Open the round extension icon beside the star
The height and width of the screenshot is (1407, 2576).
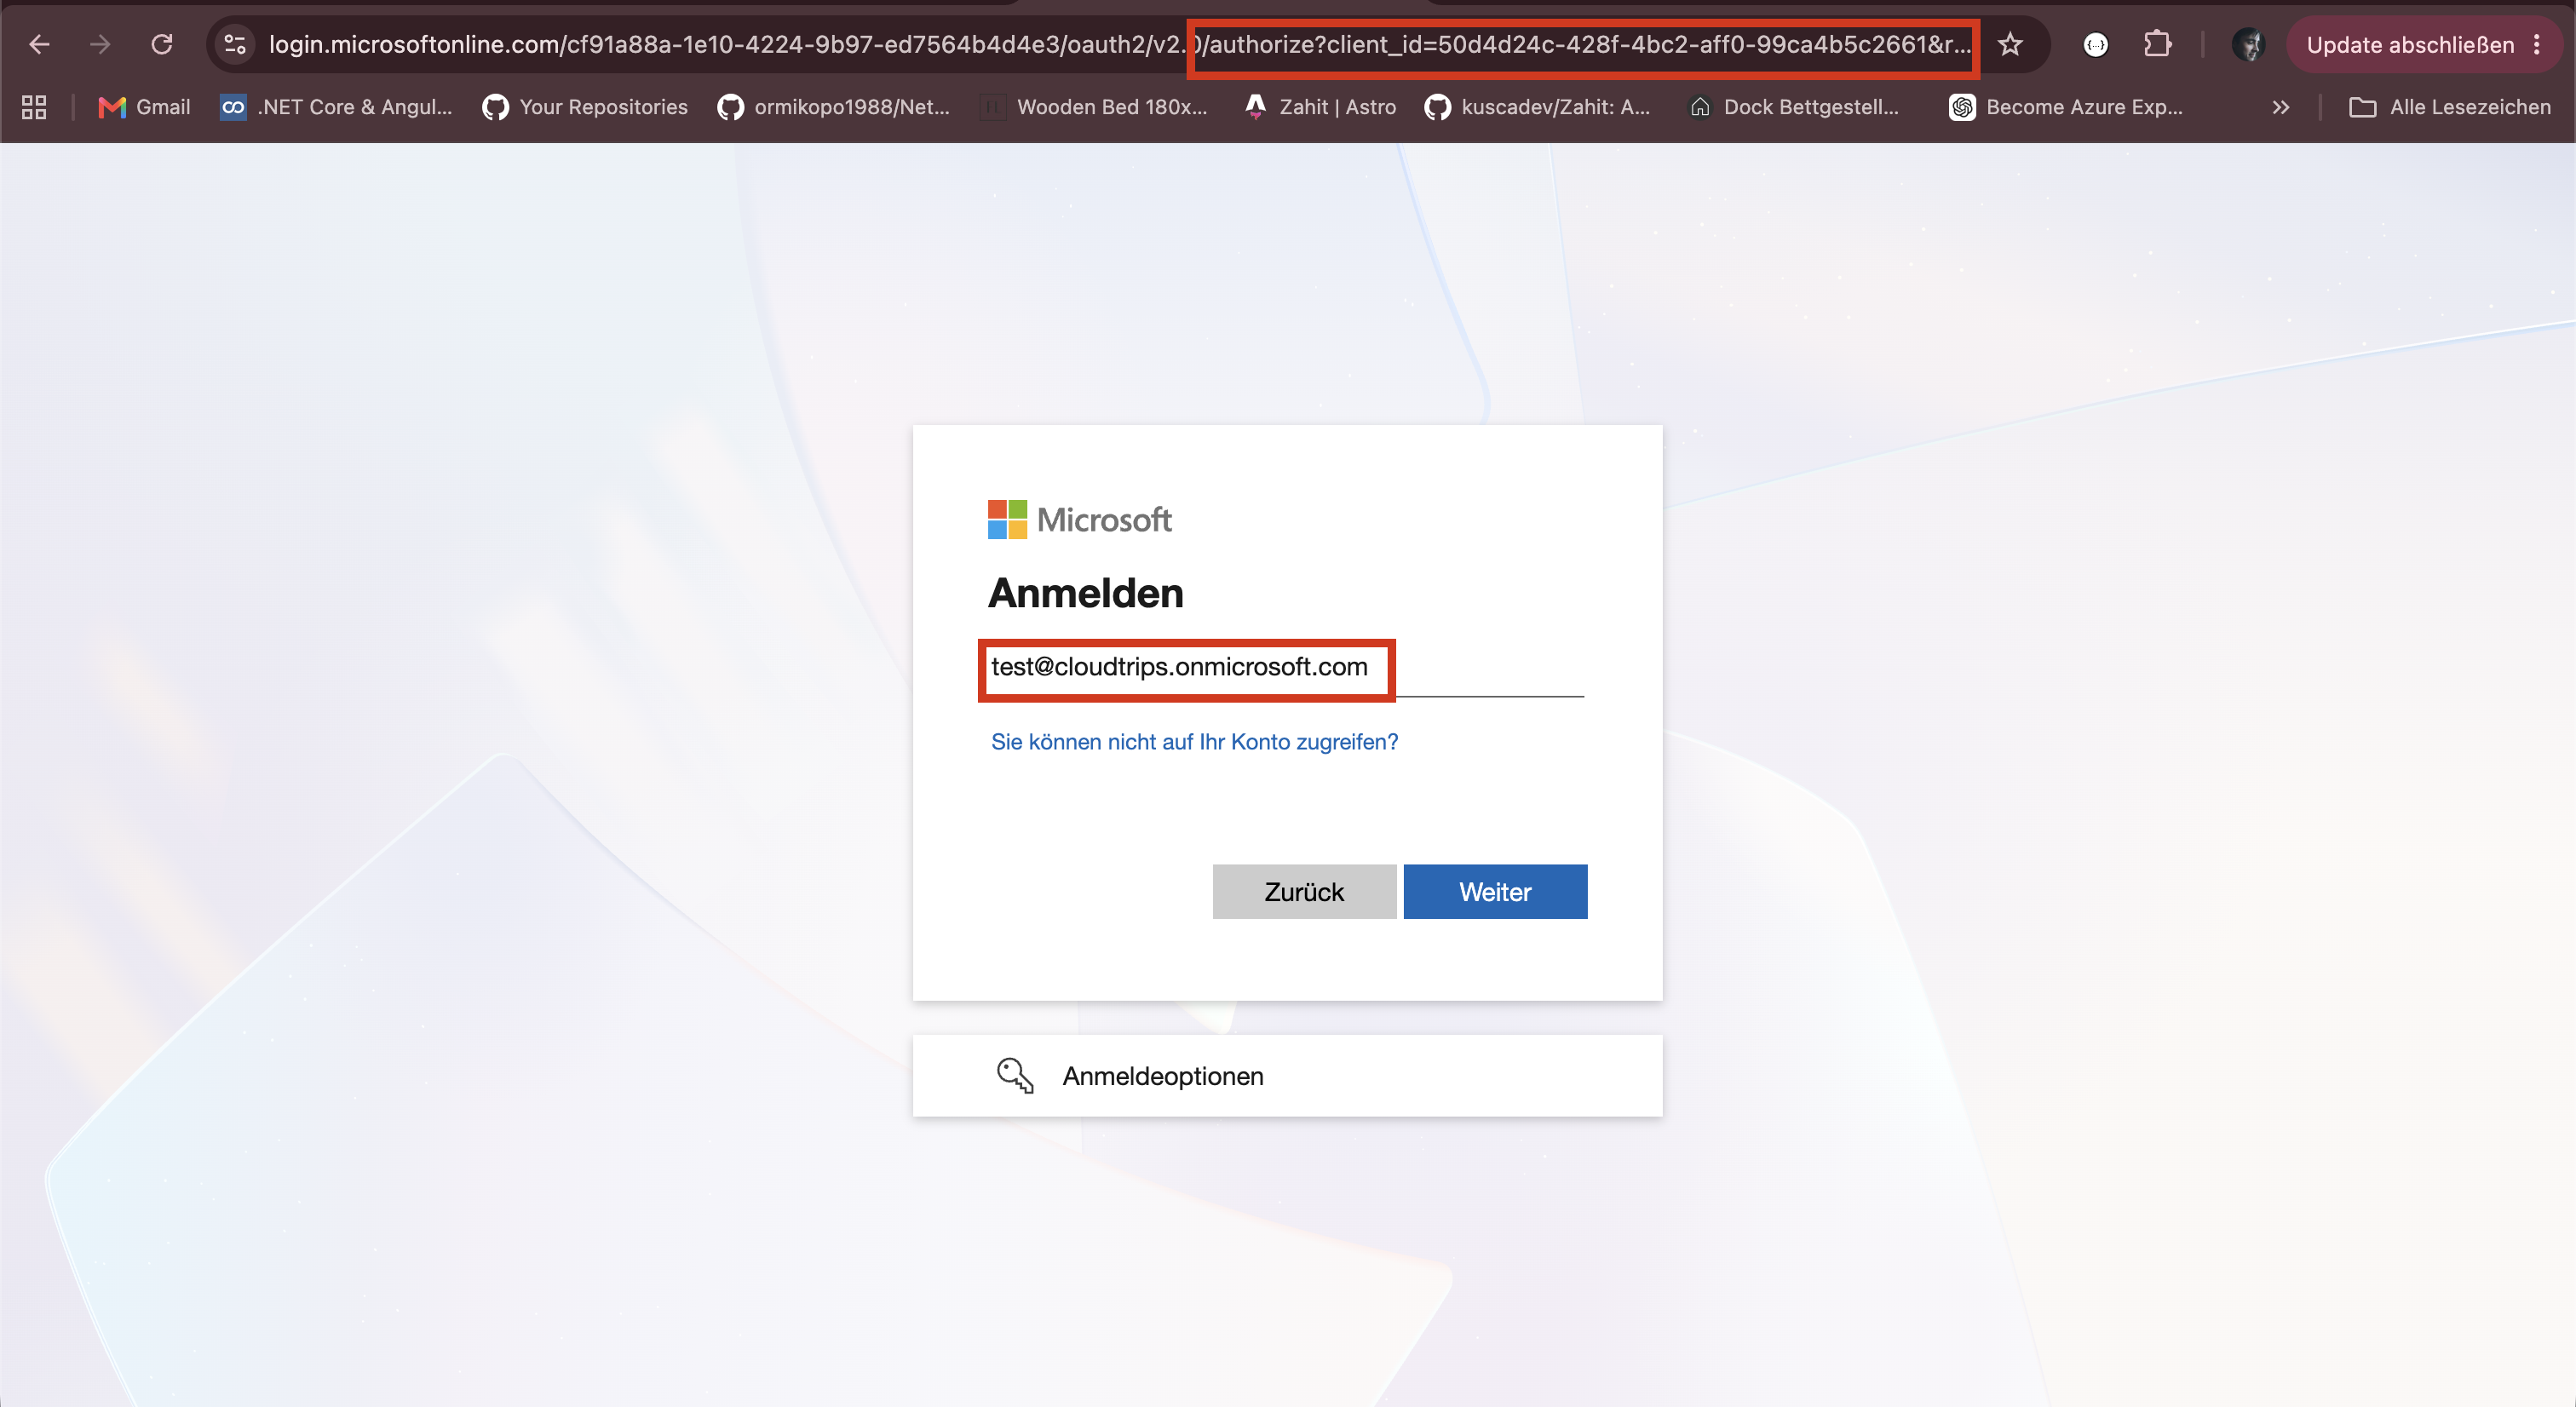click(x=2096, y=44)
